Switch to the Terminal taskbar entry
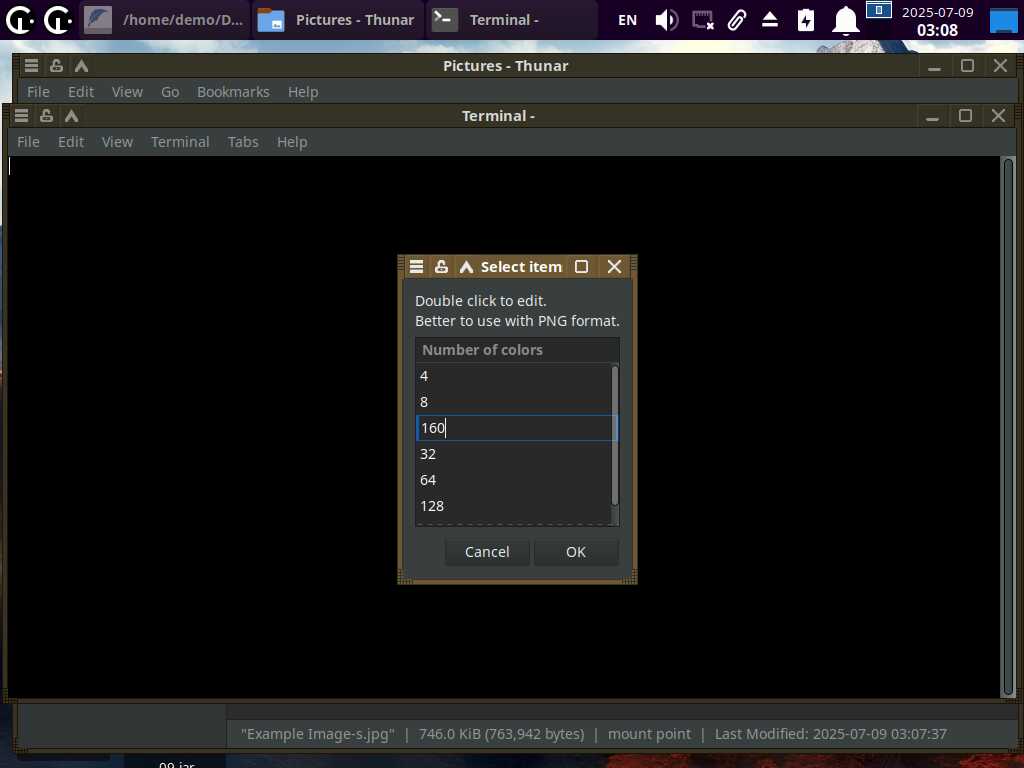Viewport: 1024px width, 768px height. [511, 20]
